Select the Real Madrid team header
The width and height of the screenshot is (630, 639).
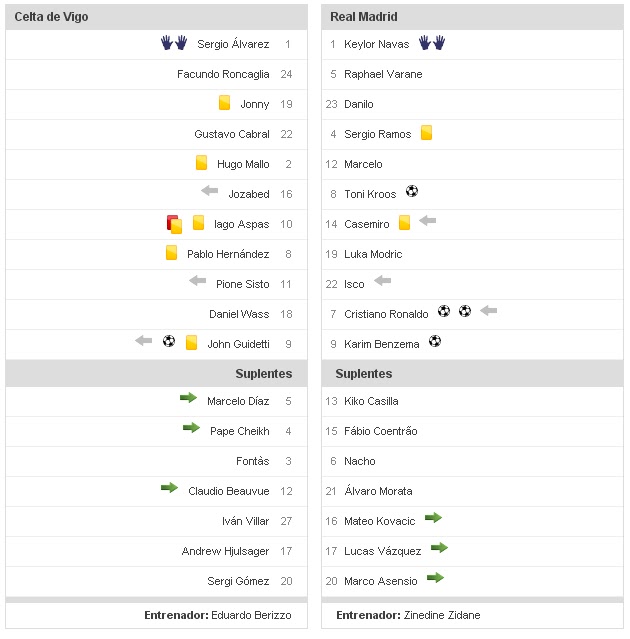click(x=364, y=17)
